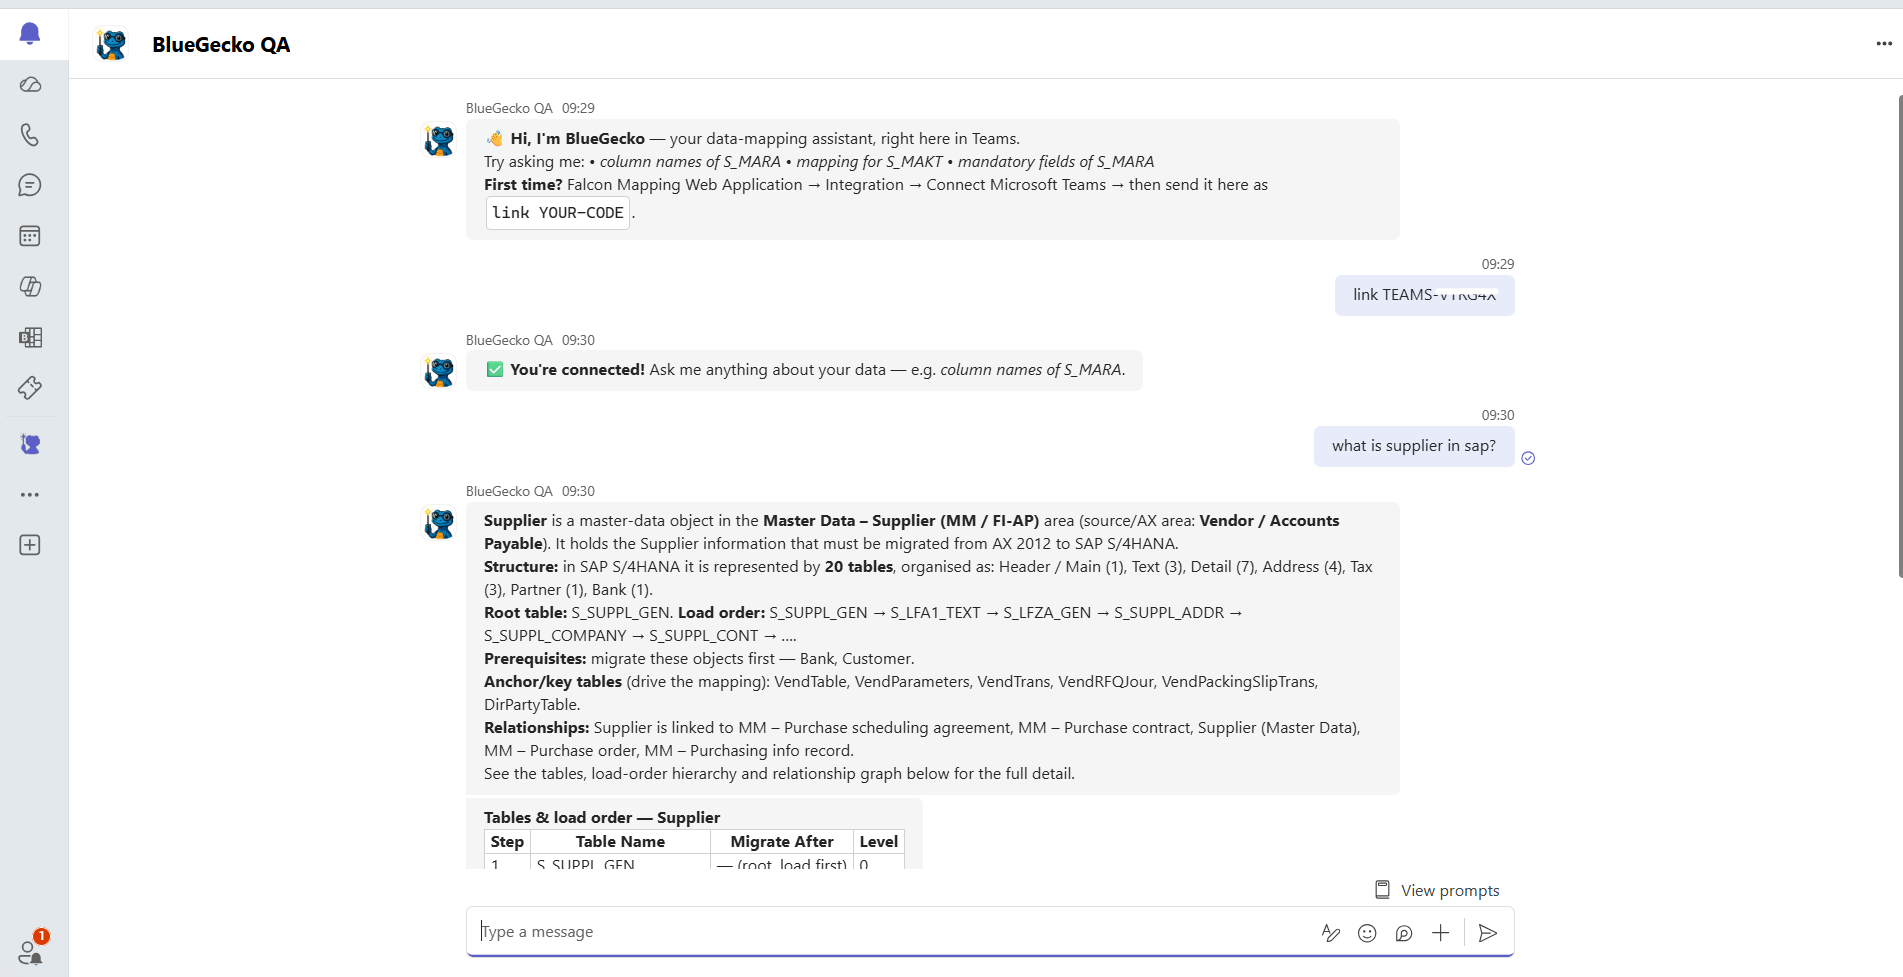Image resolution: width=1903 pixels, height=977 pixels.
Task: Click the View prompts button
Action: (x=1438, y=890)
